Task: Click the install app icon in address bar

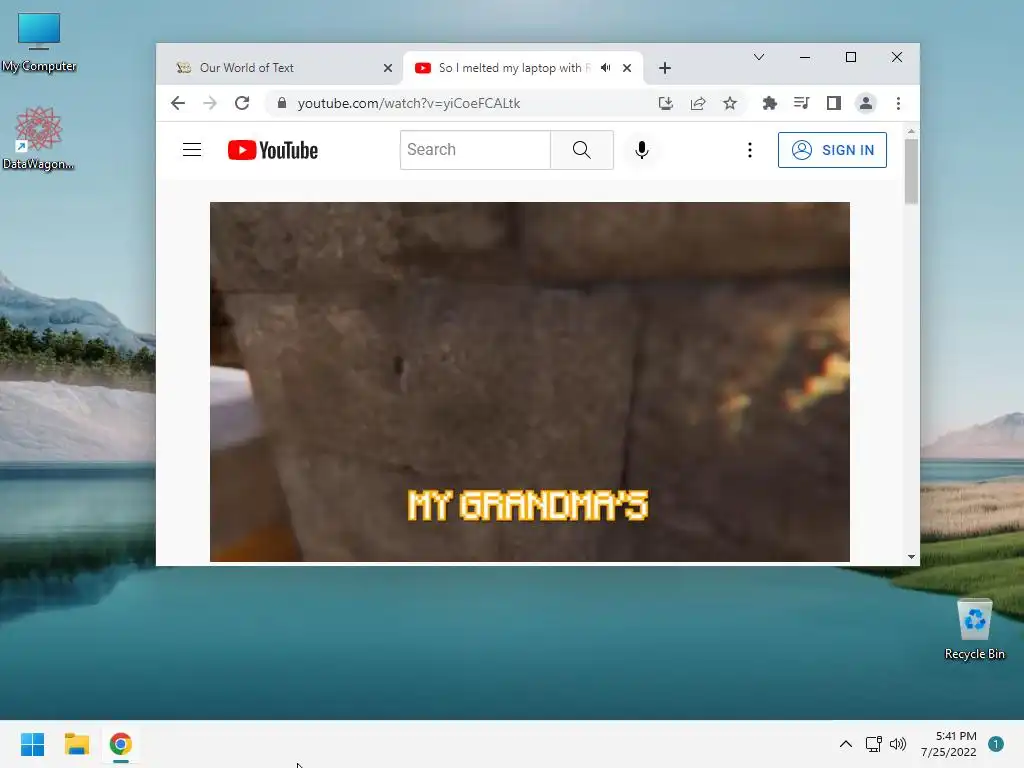Action: (x=665, y=103)
